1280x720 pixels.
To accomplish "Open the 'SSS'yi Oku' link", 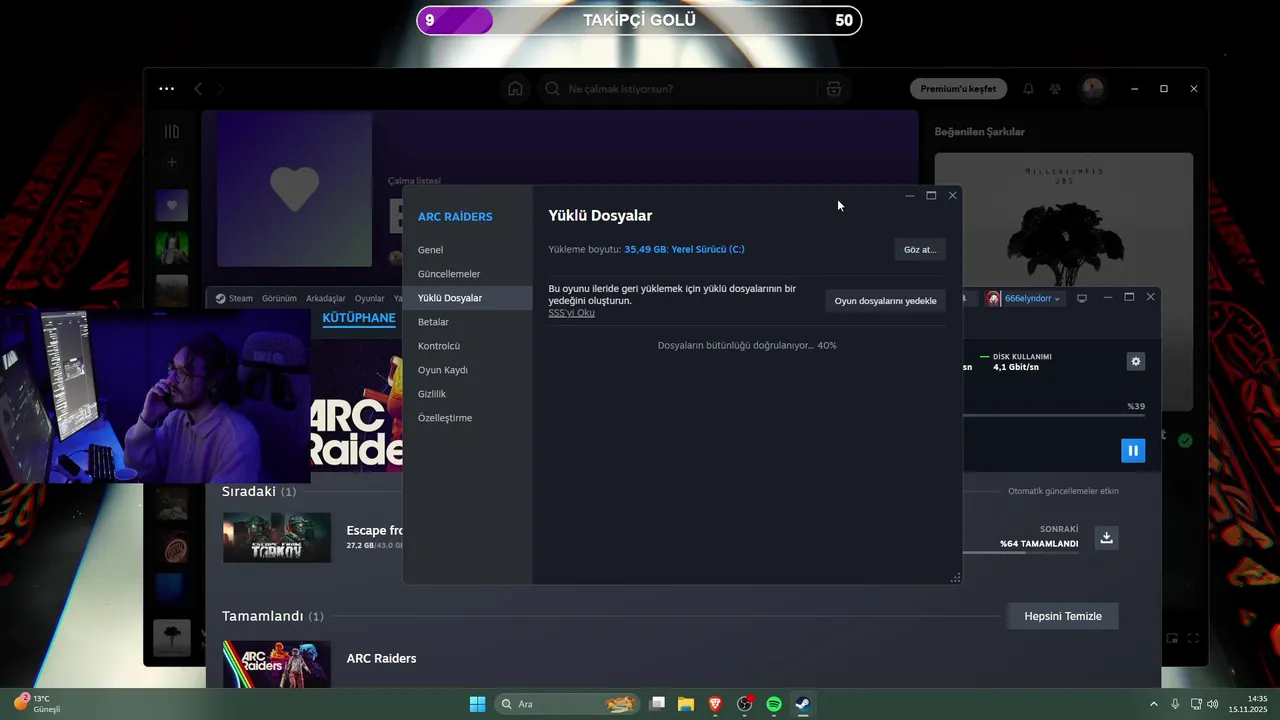I will pos(572,312).
